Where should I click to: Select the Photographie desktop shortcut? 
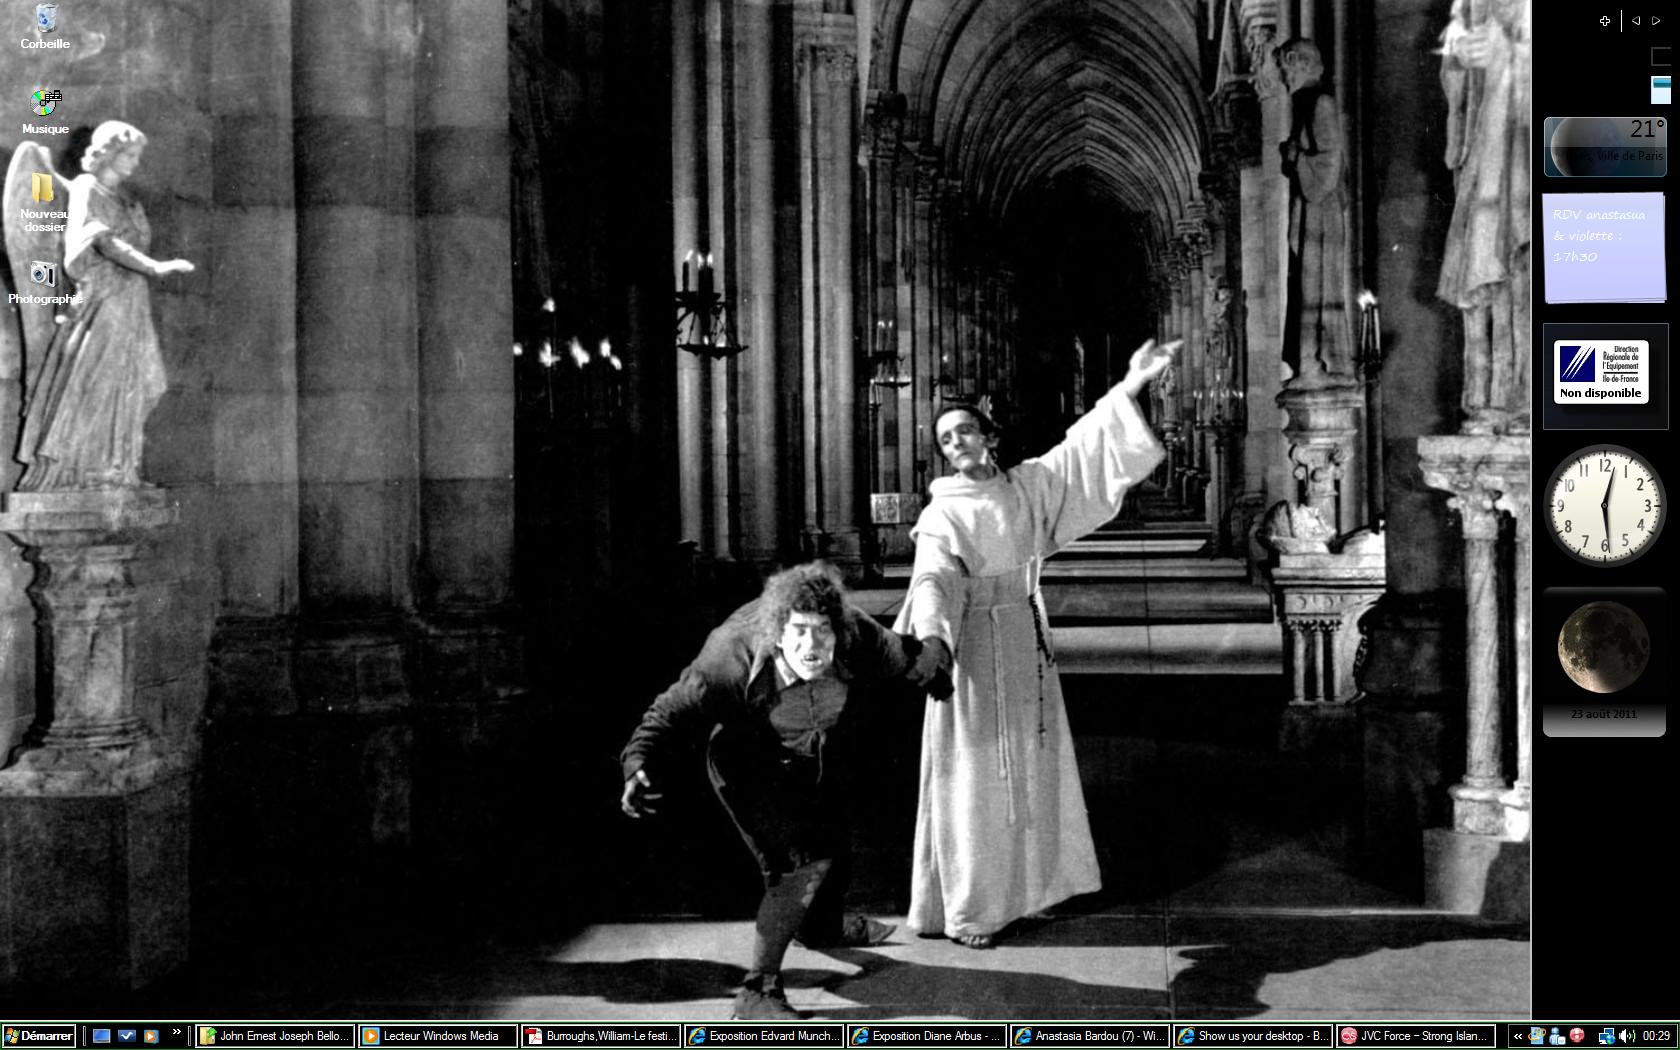[x=44, y=282]
